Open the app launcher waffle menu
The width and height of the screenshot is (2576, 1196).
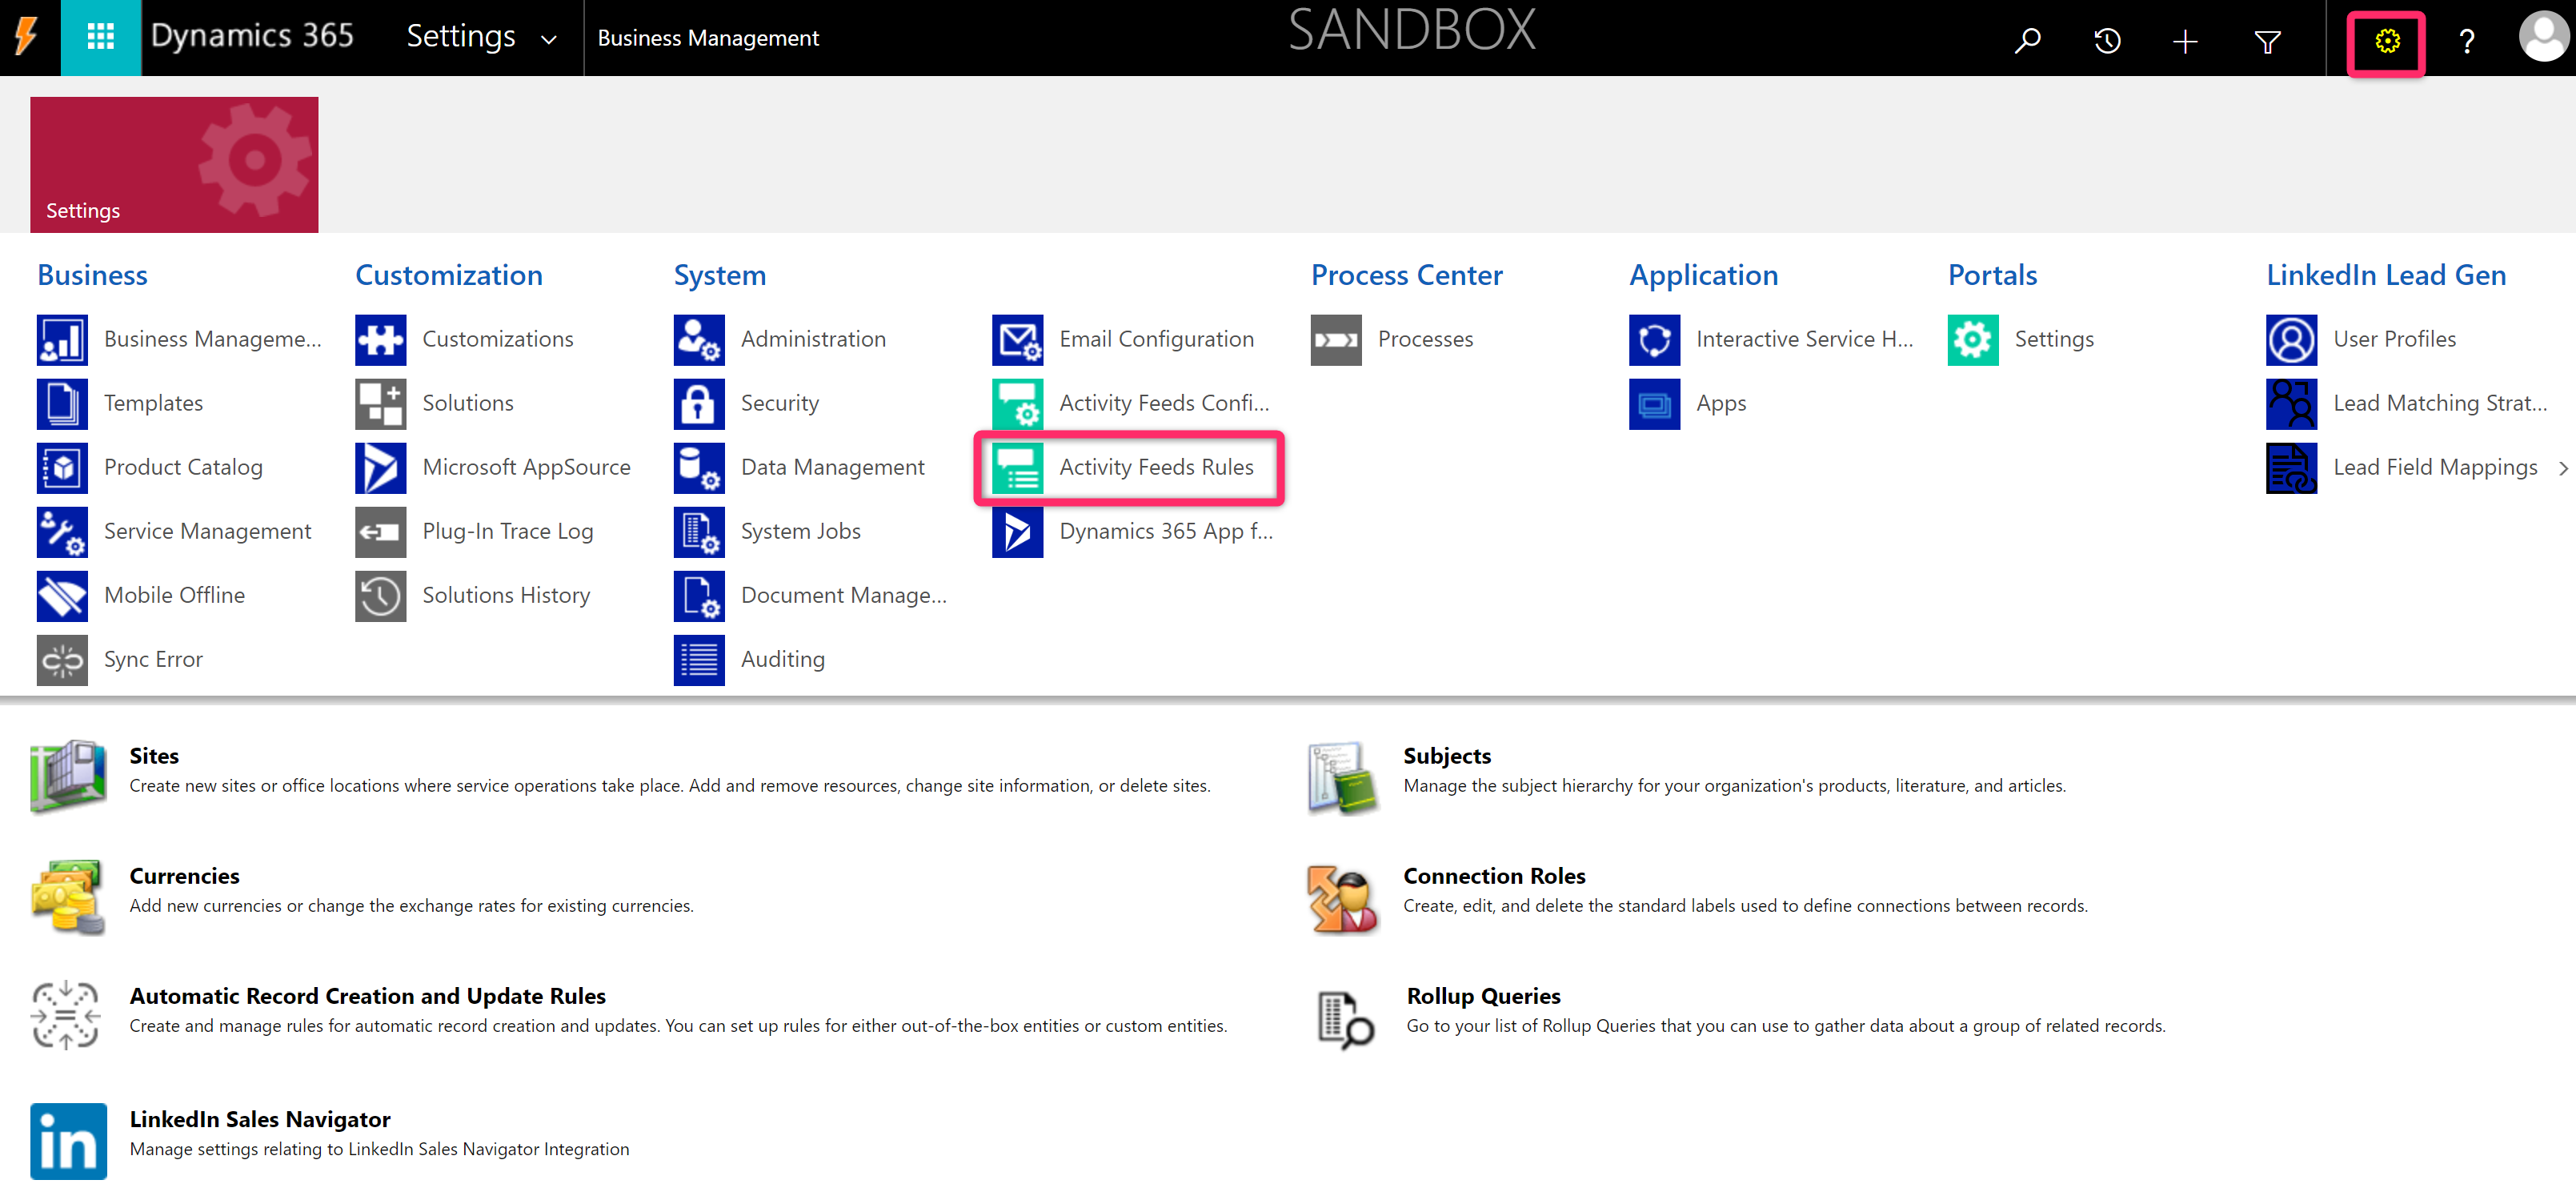(x=100, y=37)
